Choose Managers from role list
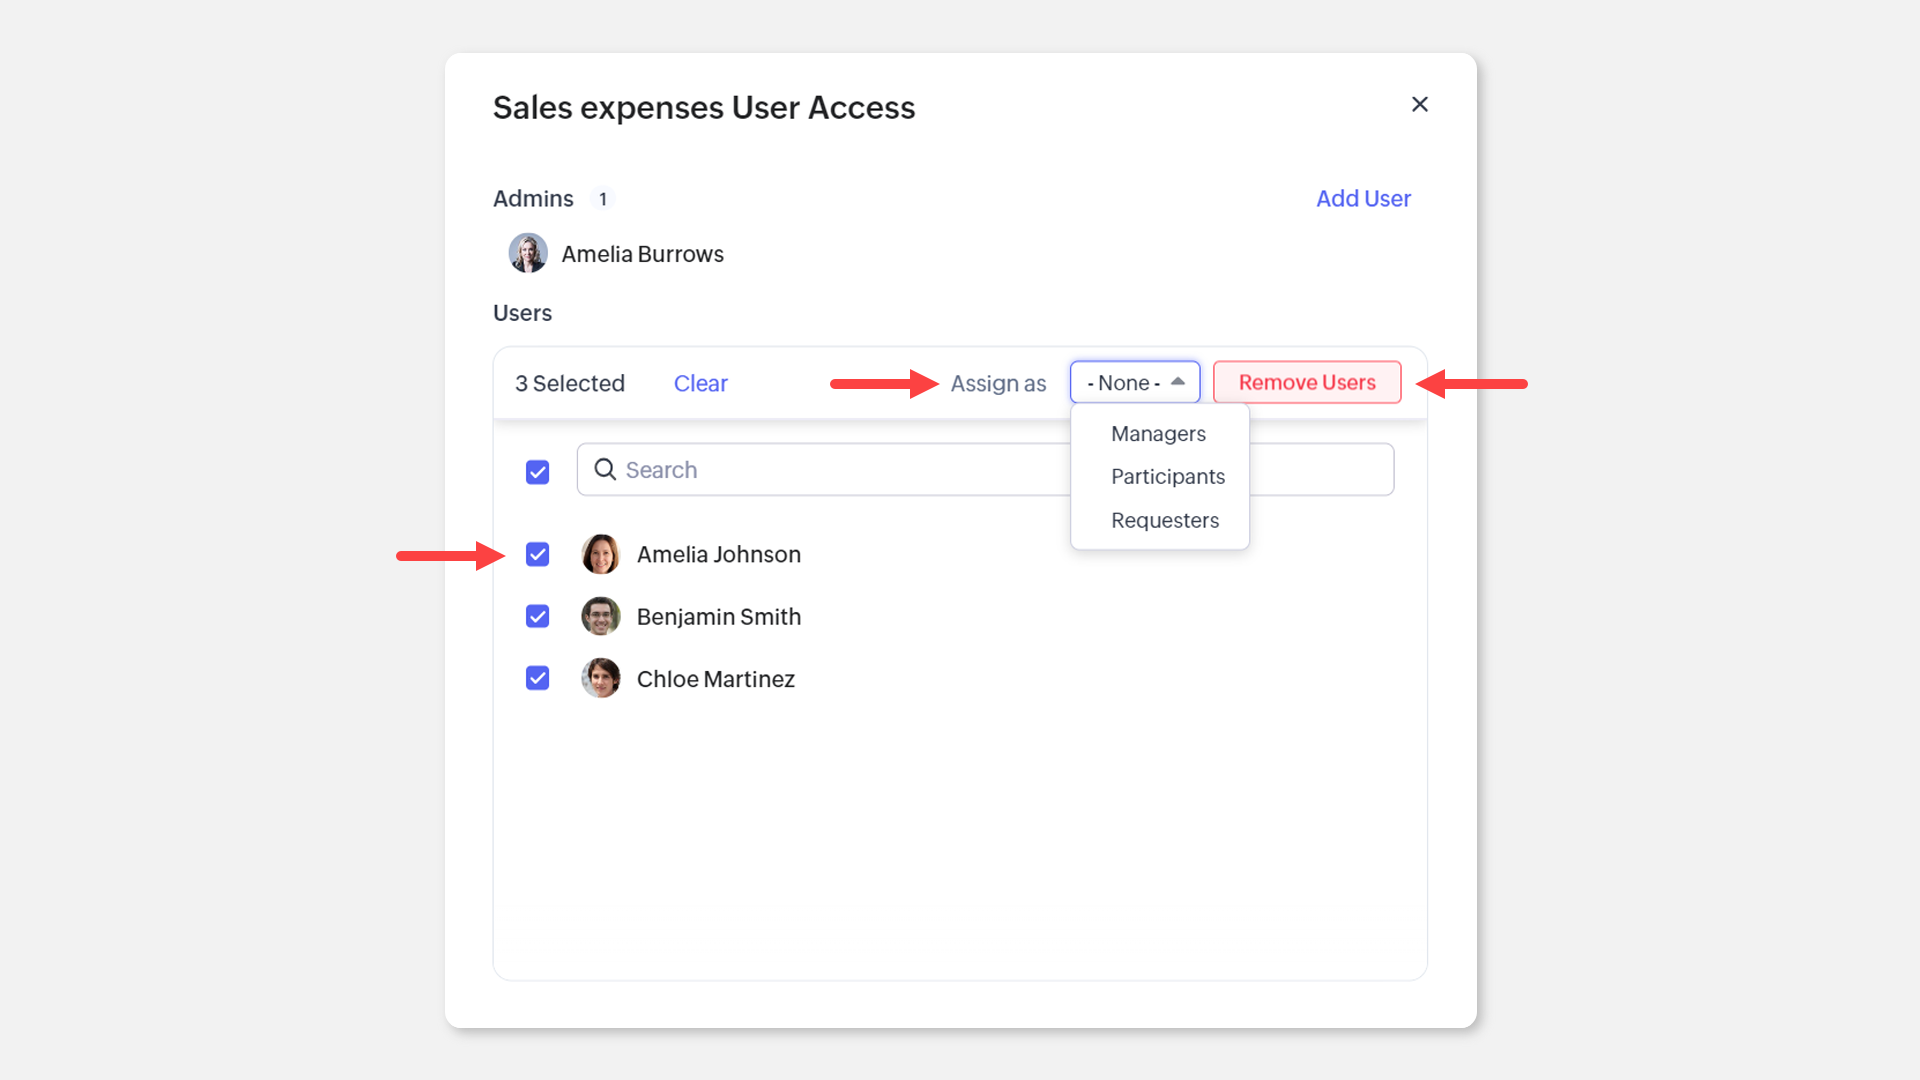1920x1080 pixels. 1158,433
